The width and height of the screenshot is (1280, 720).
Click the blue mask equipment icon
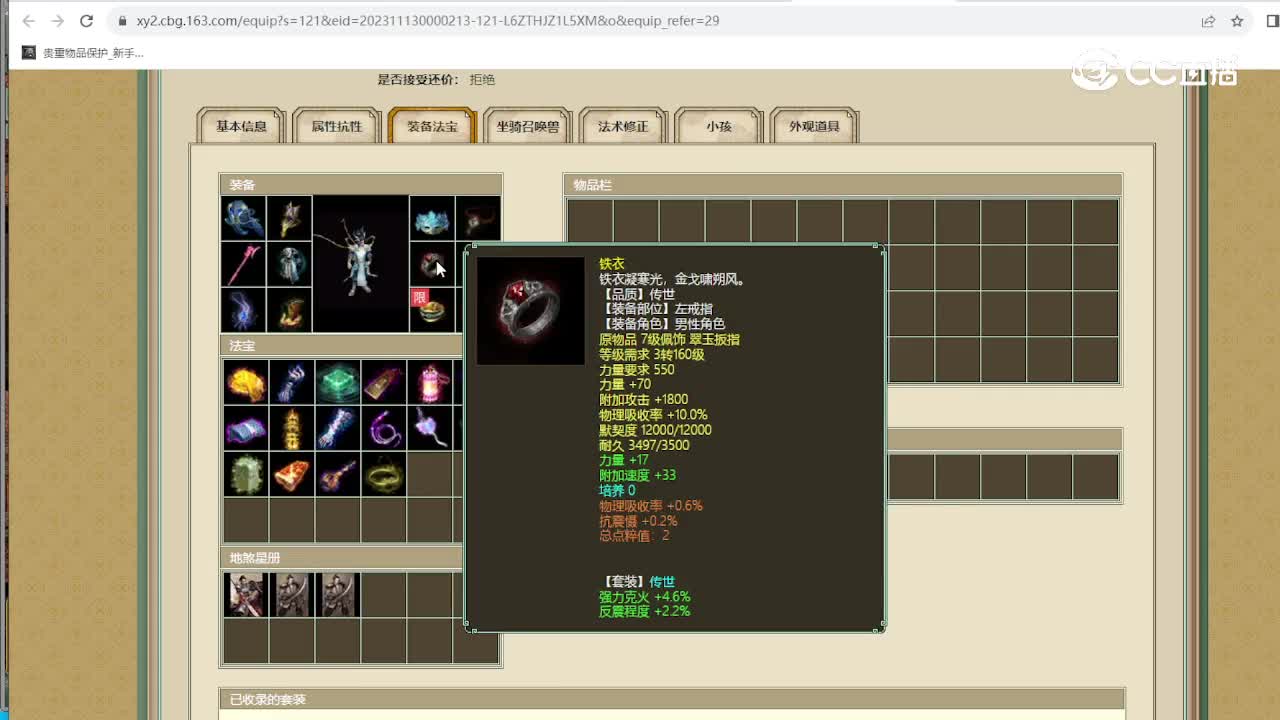pos(432,218)
